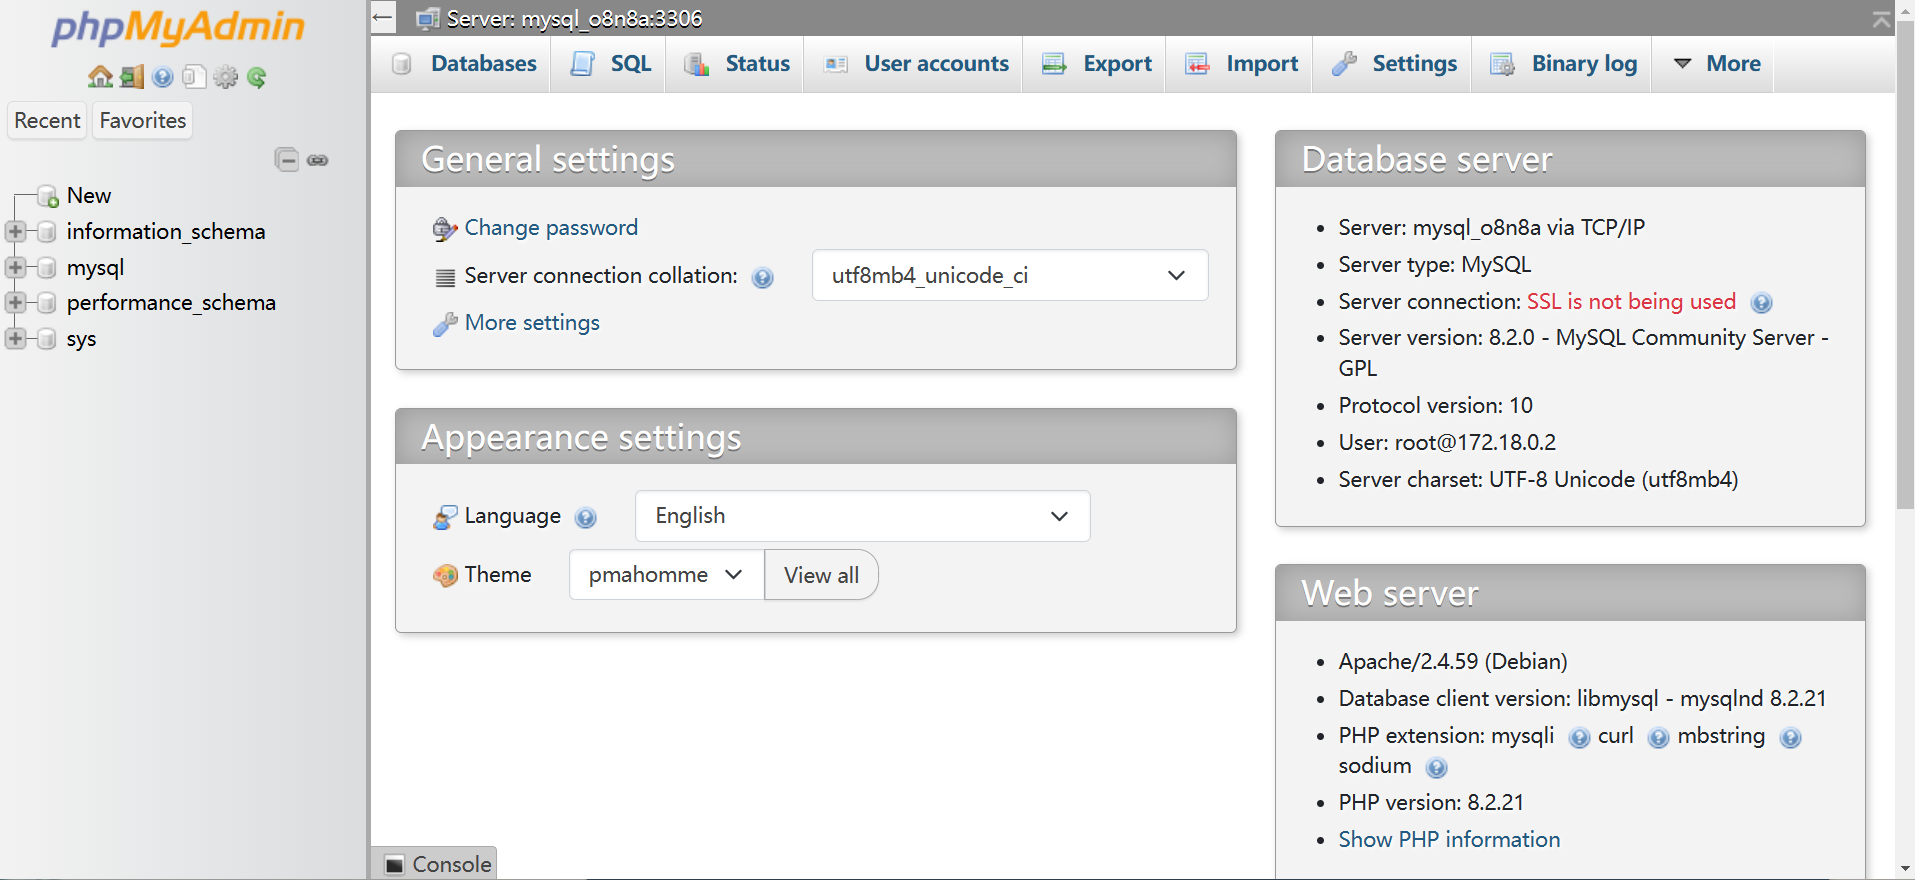Click the information_schema database icon
The height and width of the screenshot is (880, 1915).
(x=46, y=232)
